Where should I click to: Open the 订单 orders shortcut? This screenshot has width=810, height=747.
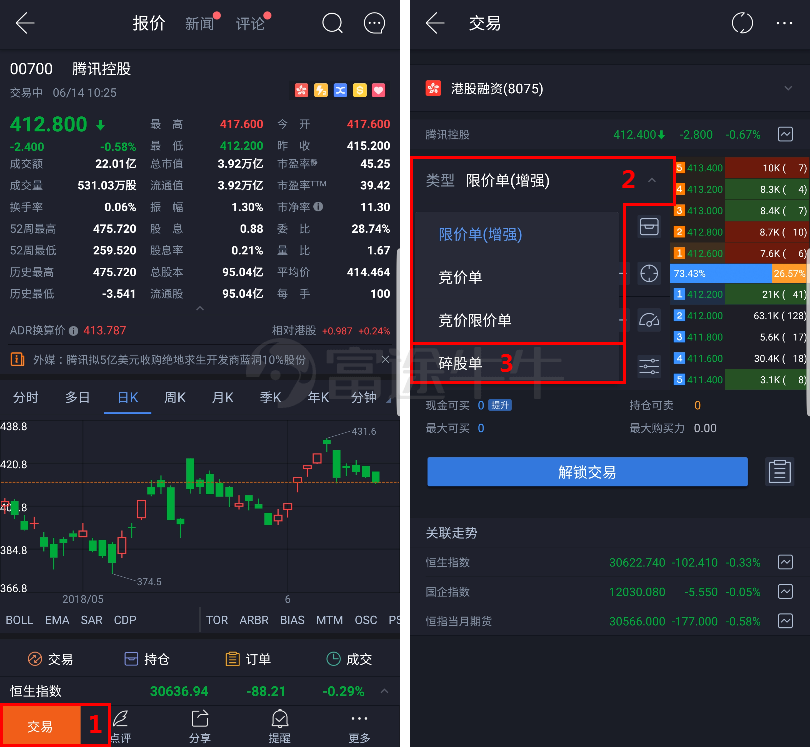point(248,659)
